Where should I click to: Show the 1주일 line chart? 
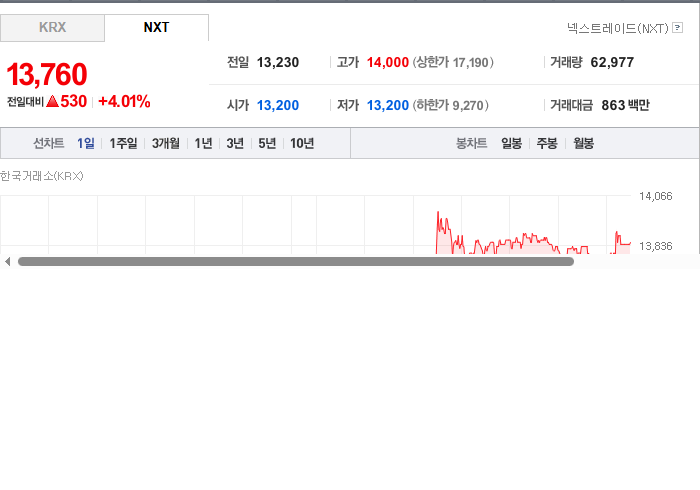click(x=123, y=143)
